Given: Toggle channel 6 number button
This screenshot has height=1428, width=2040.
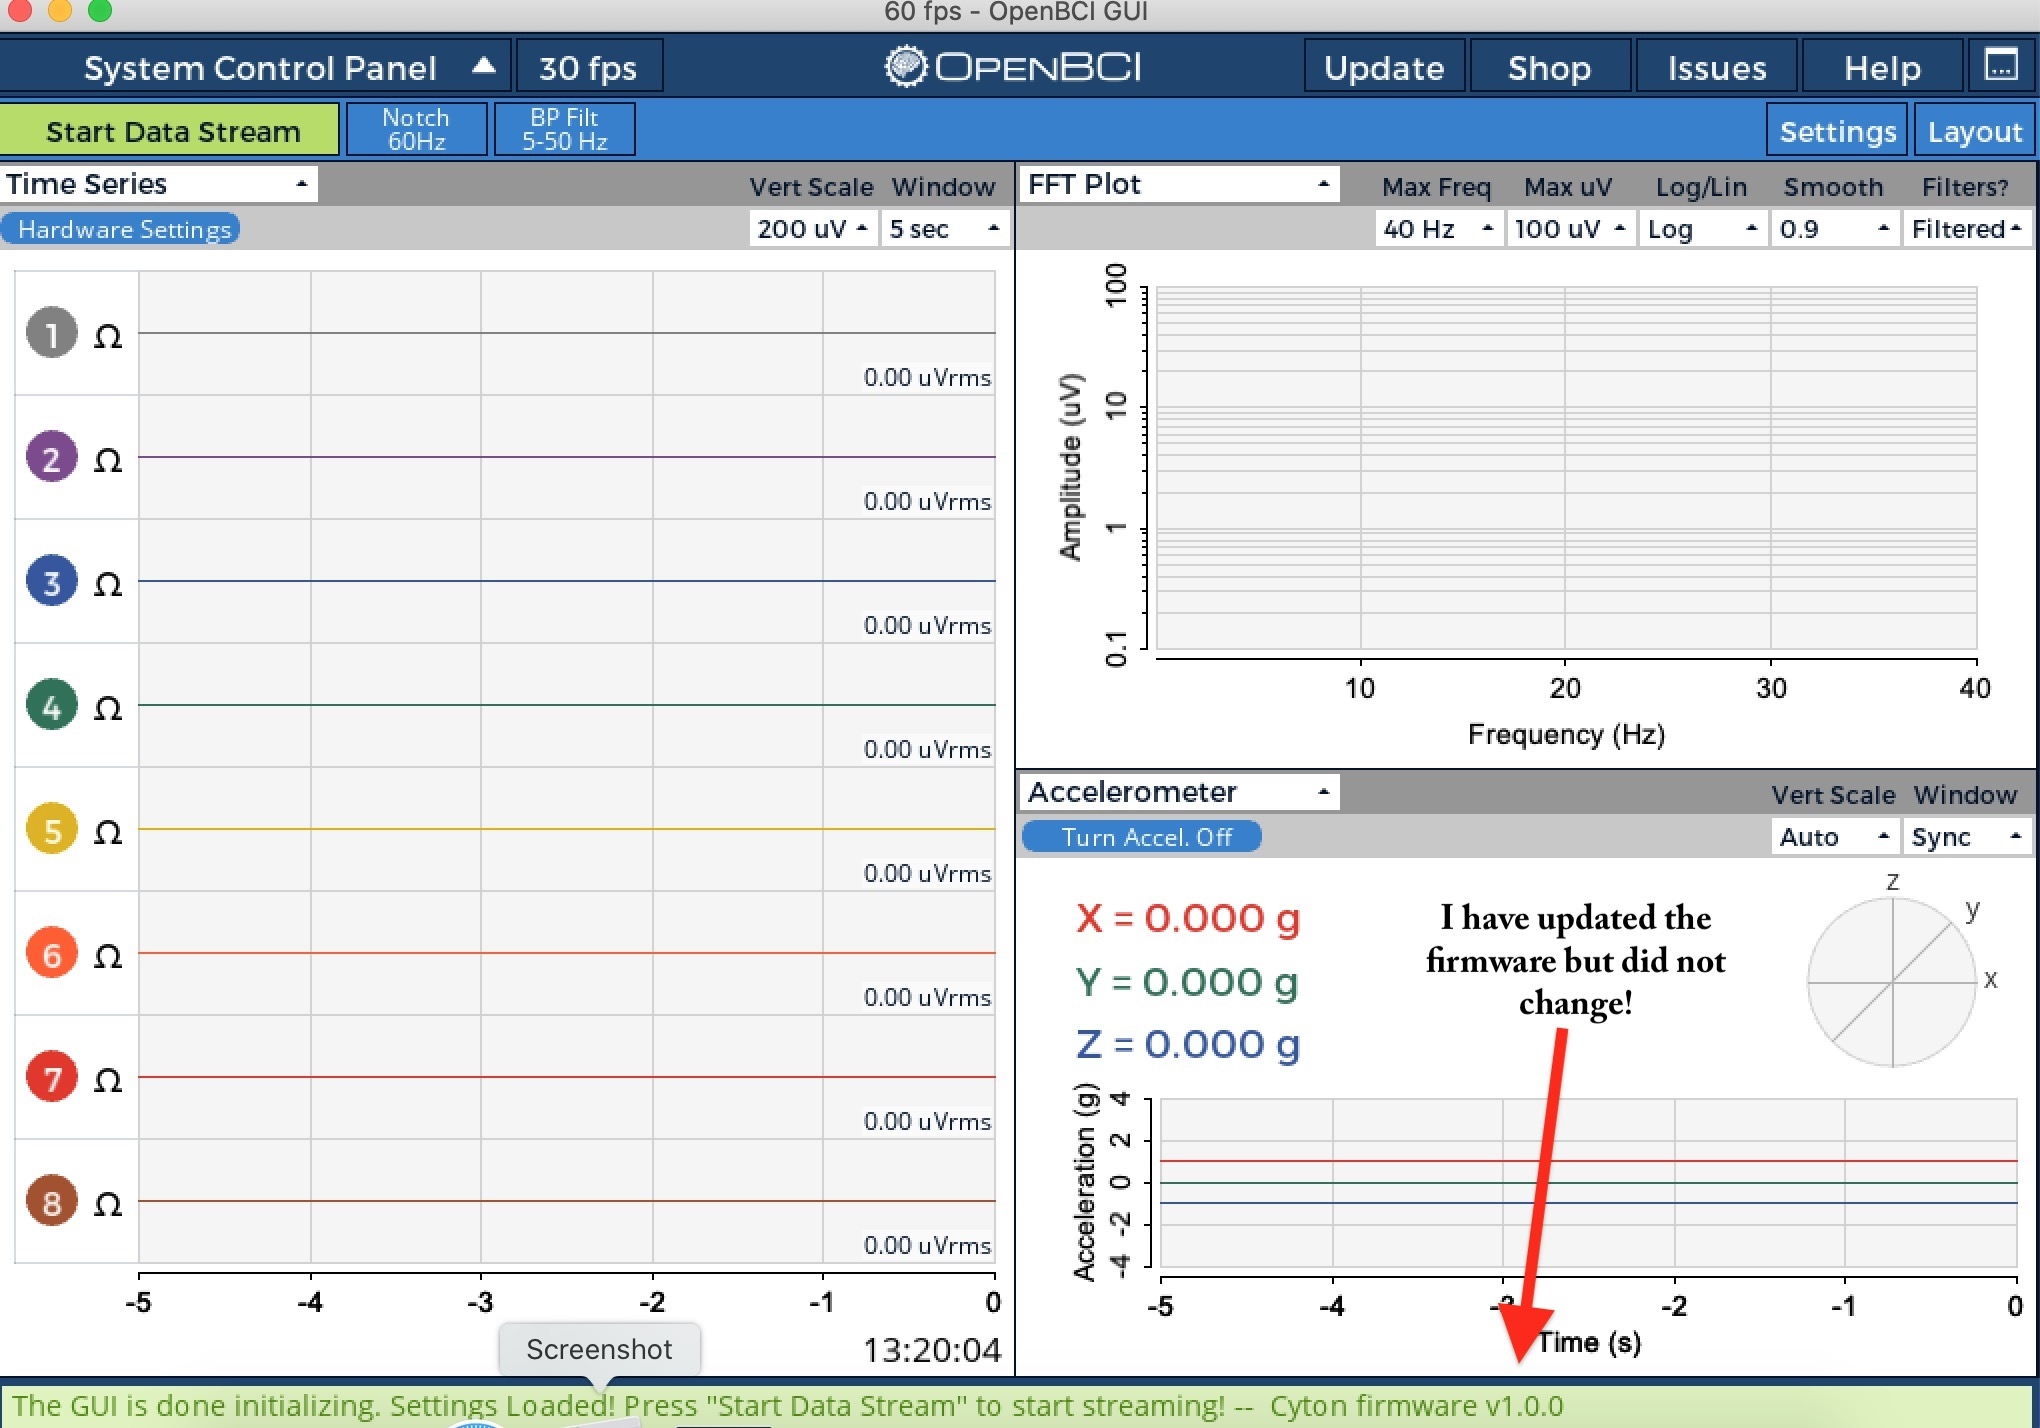Looking at the screenshot, I should (x=52, y=953).
